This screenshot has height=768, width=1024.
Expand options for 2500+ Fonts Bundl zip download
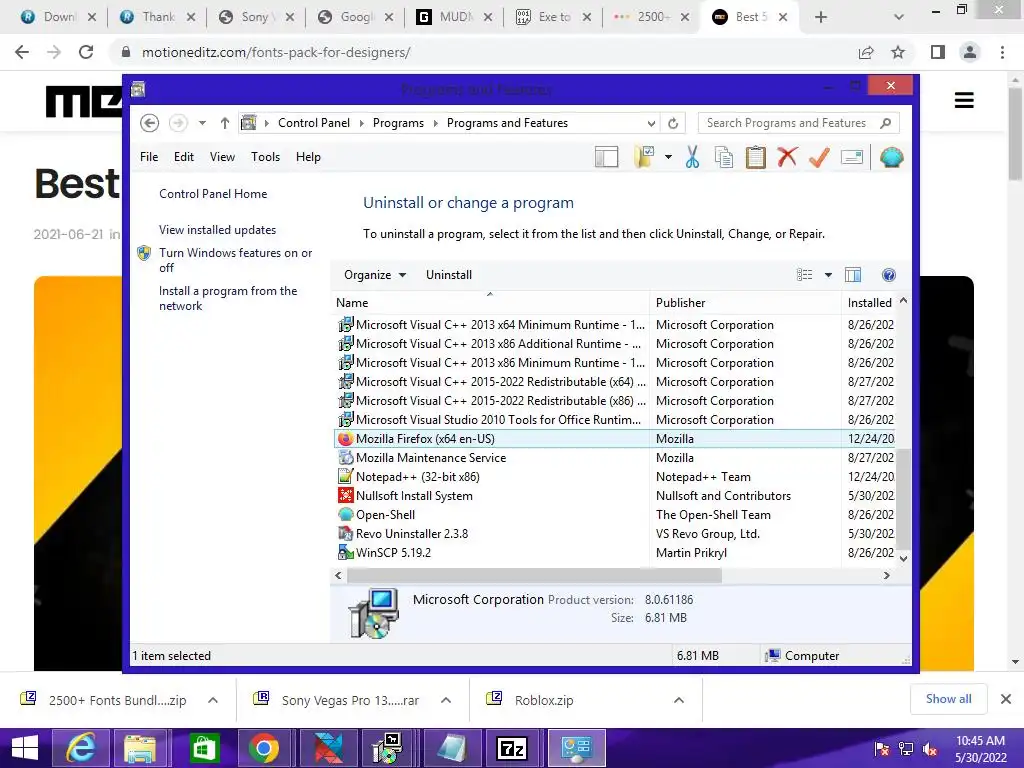click(213, 700)
